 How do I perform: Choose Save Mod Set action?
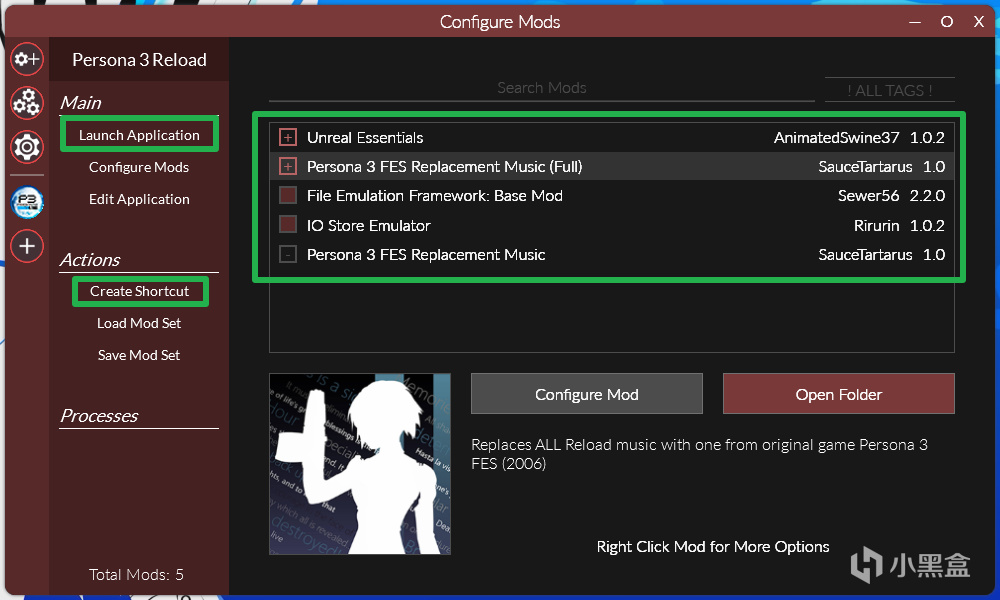[x=139, y=355]
